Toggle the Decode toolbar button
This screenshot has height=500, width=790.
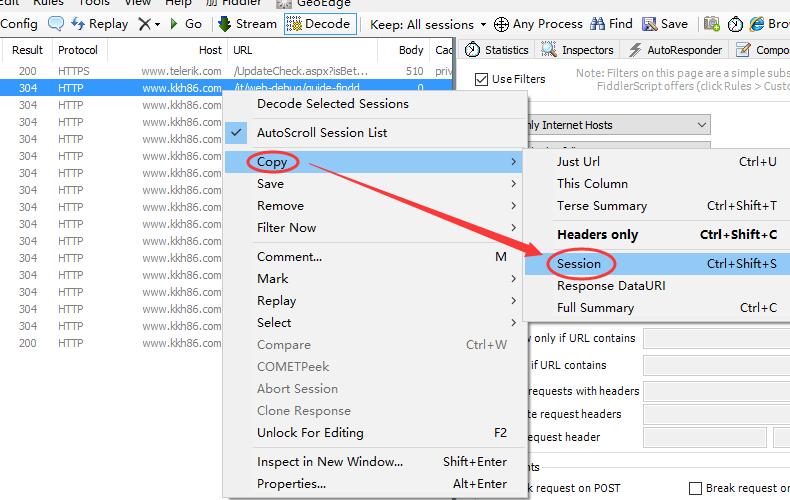click(320, 24)
